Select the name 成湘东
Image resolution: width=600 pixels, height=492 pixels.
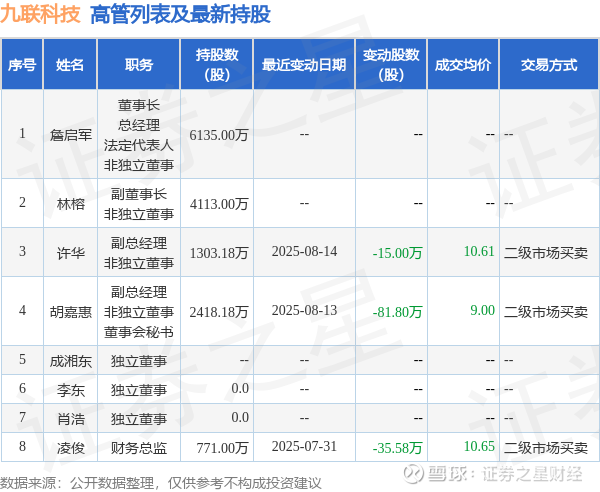(x=71, y=361)
